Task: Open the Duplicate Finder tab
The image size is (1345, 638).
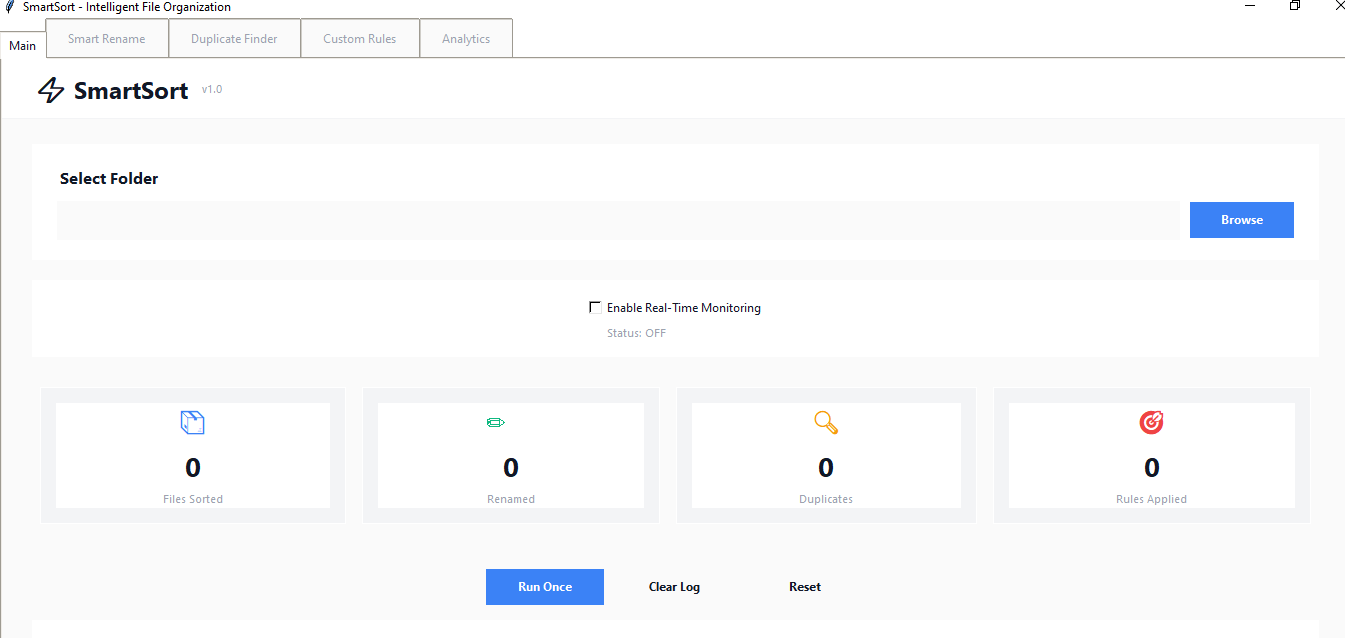Action: [x=234, y=39]
